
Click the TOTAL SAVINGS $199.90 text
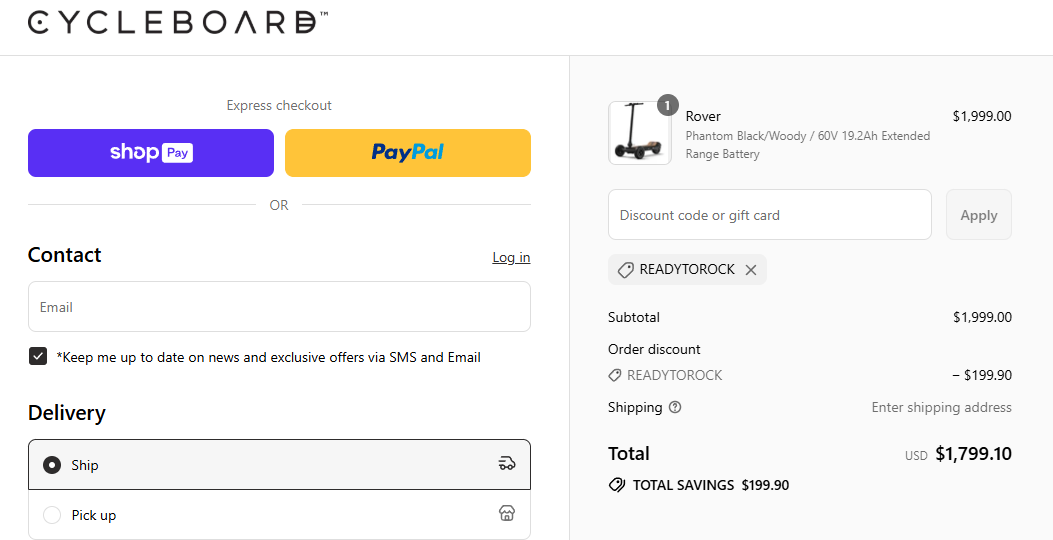coord(711,485)
